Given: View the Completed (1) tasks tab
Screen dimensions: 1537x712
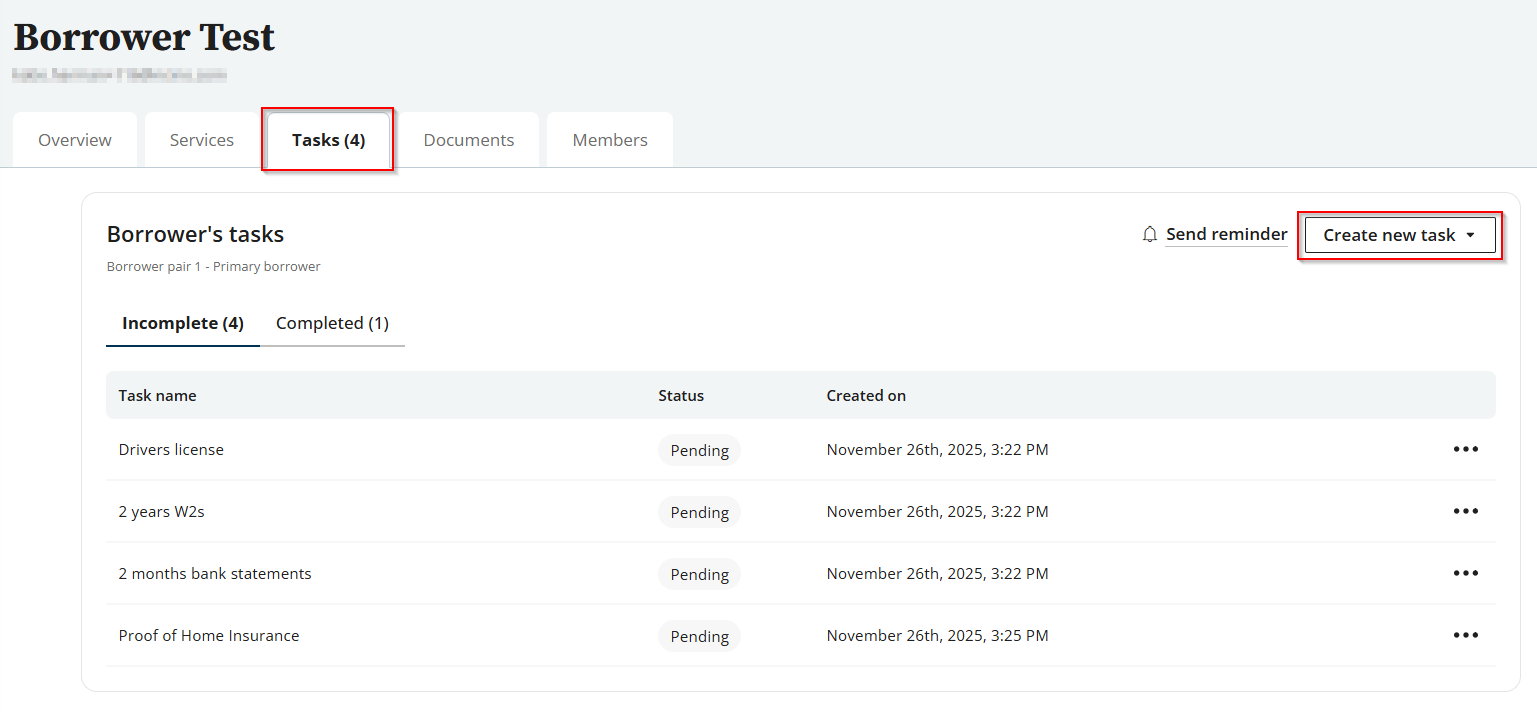Looking at the screenshot, I should 333,322.
